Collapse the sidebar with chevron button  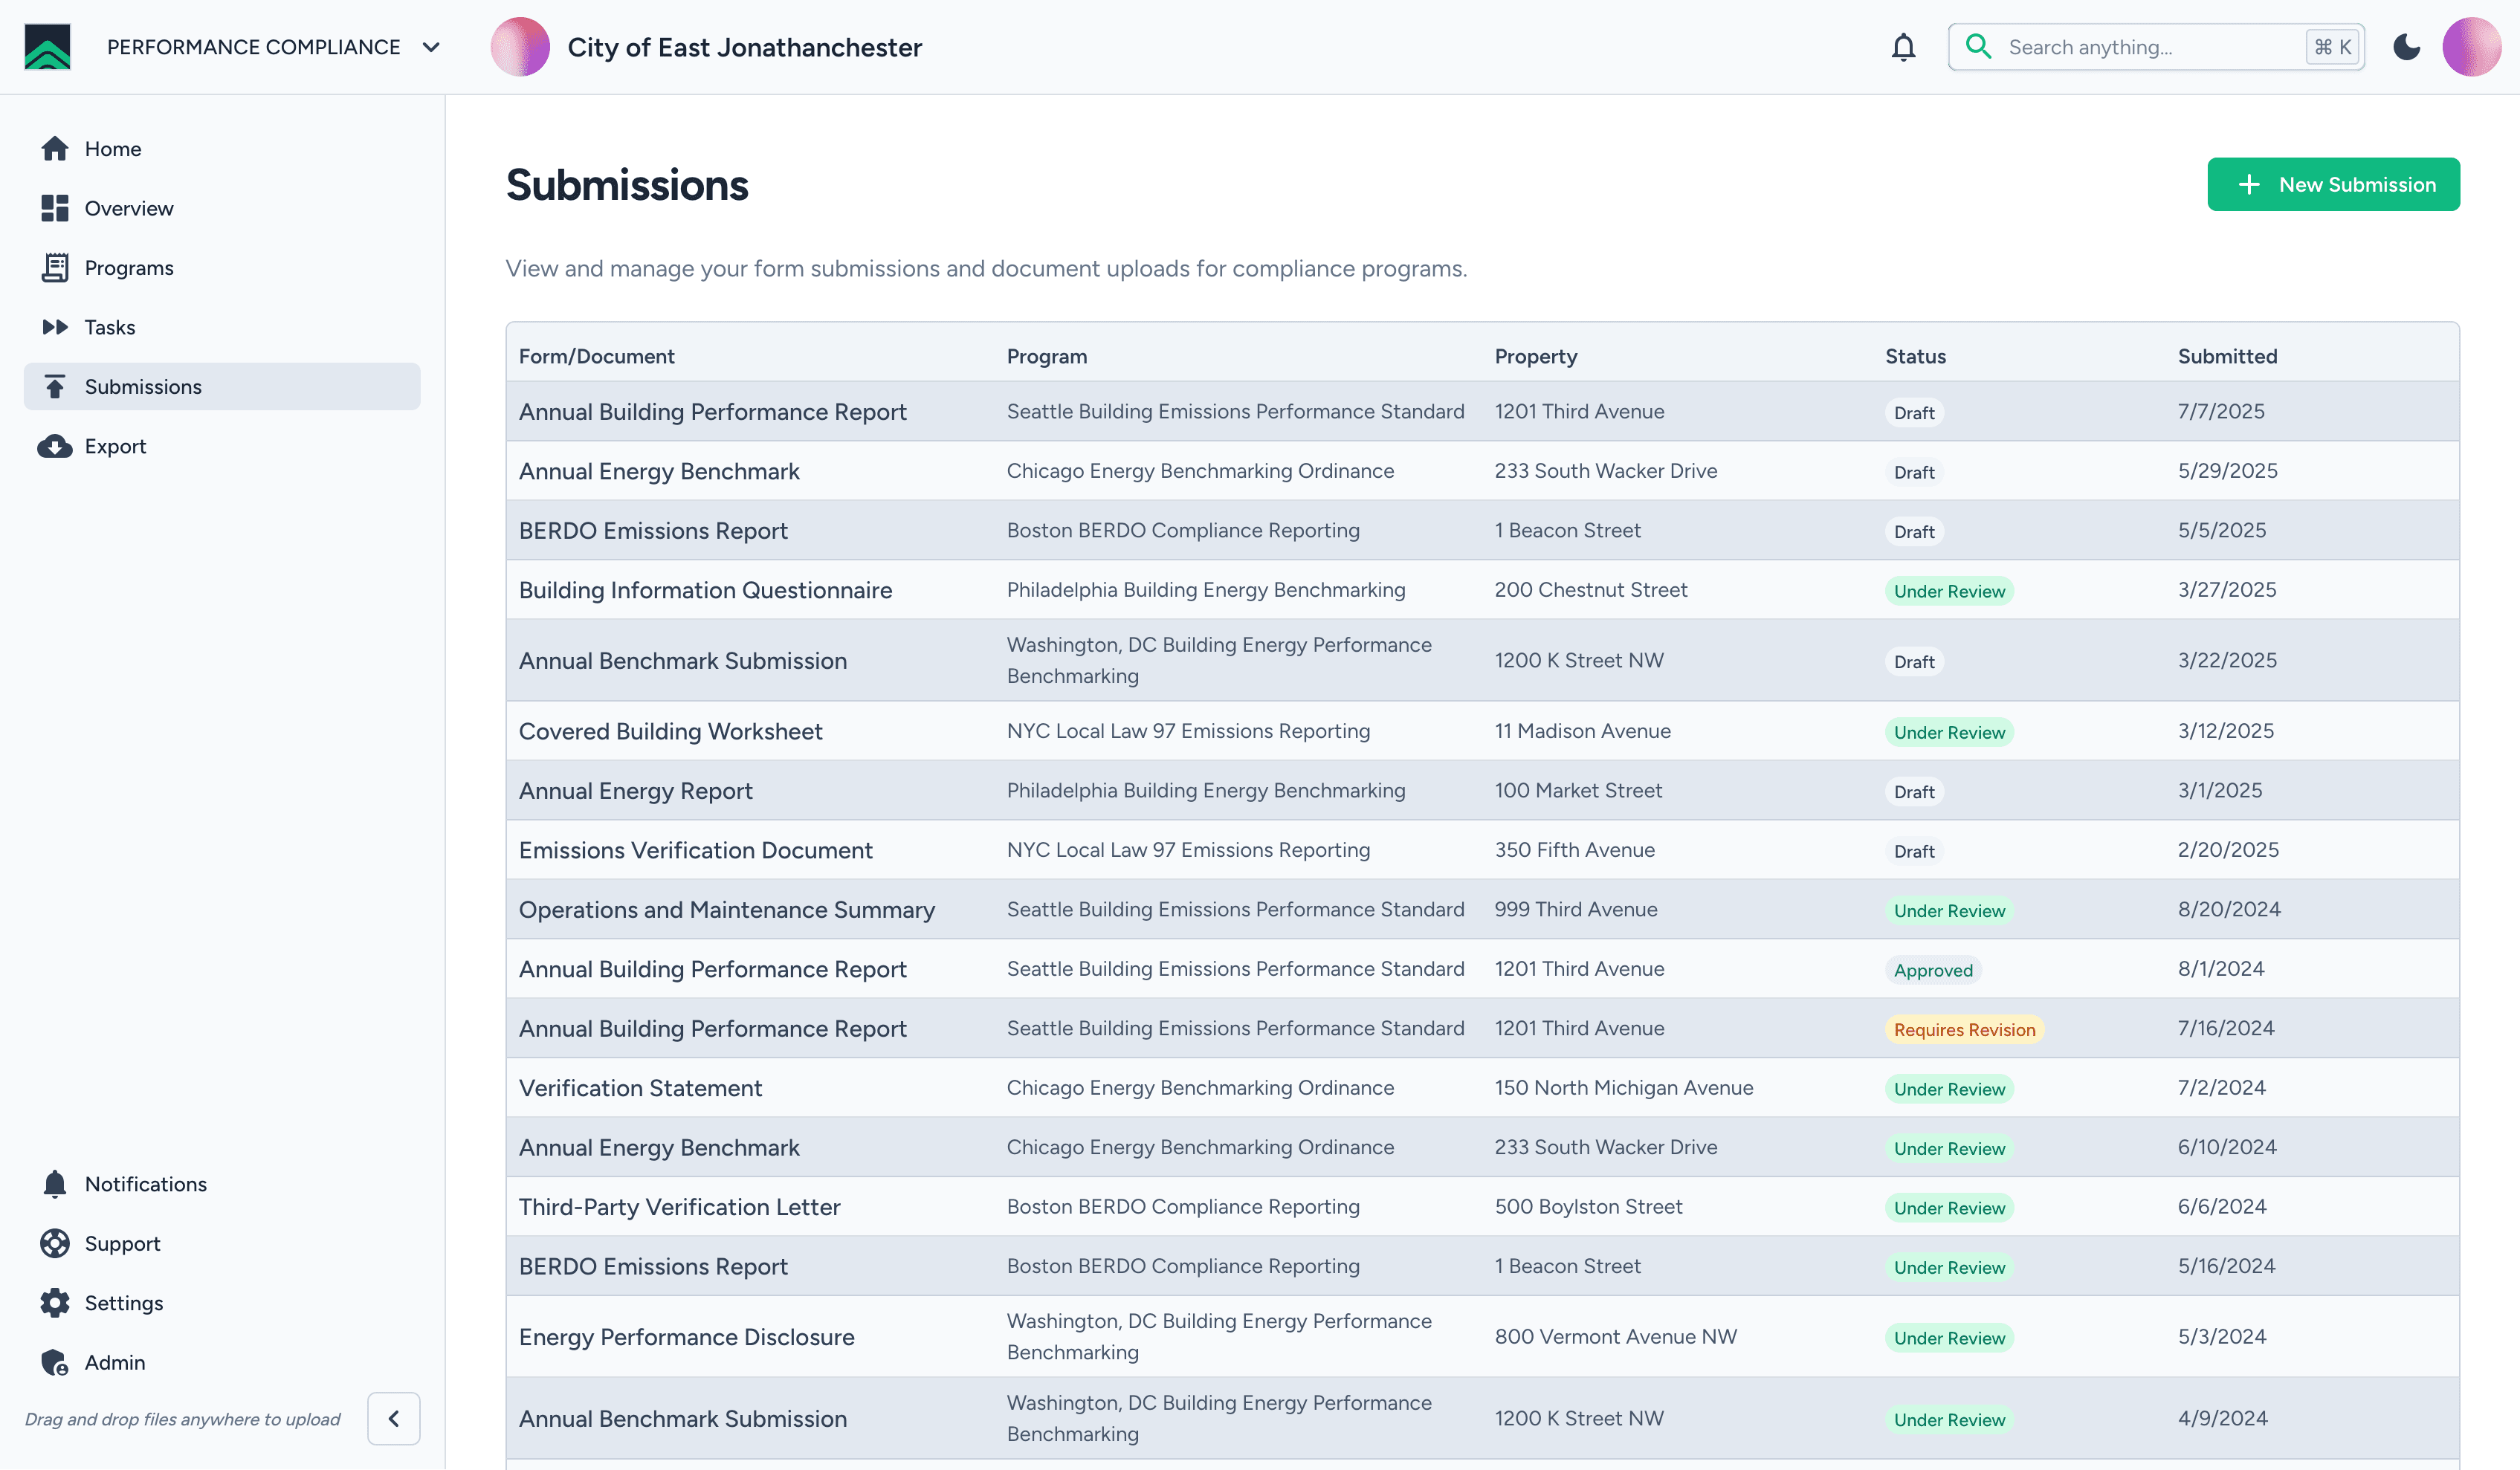coord(393,1418)
